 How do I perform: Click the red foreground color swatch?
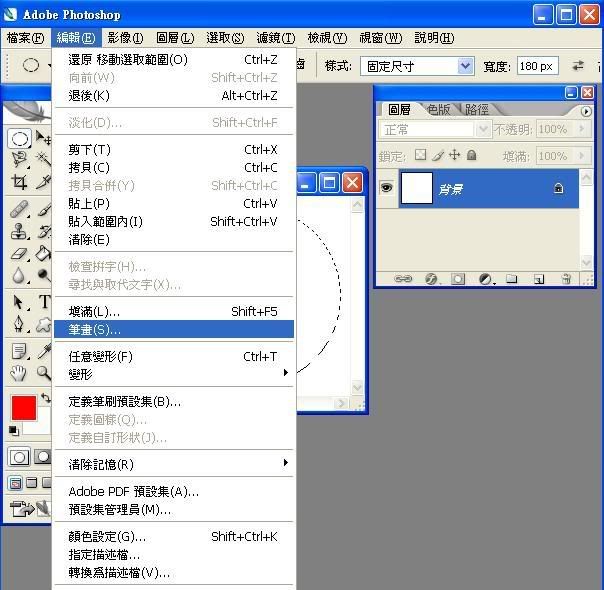[24, 407]
